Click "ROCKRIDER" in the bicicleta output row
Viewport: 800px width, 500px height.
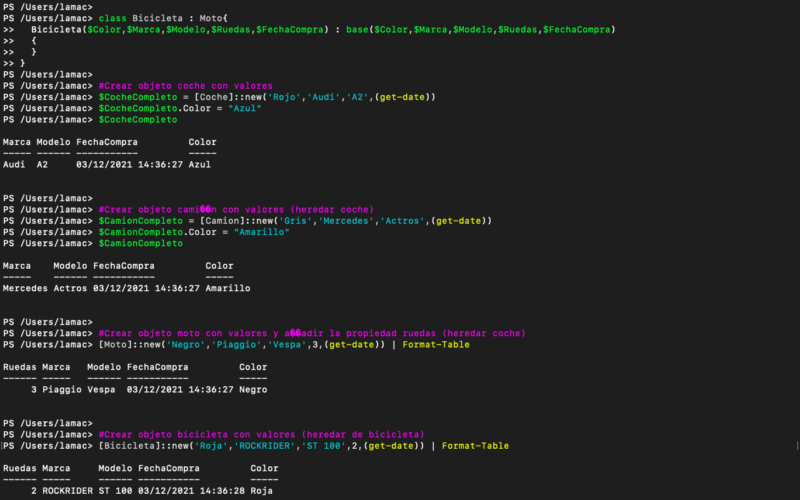67,491
